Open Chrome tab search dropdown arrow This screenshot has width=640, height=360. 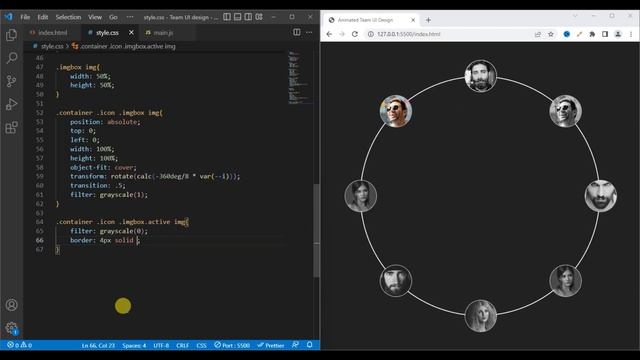point(575,16)
